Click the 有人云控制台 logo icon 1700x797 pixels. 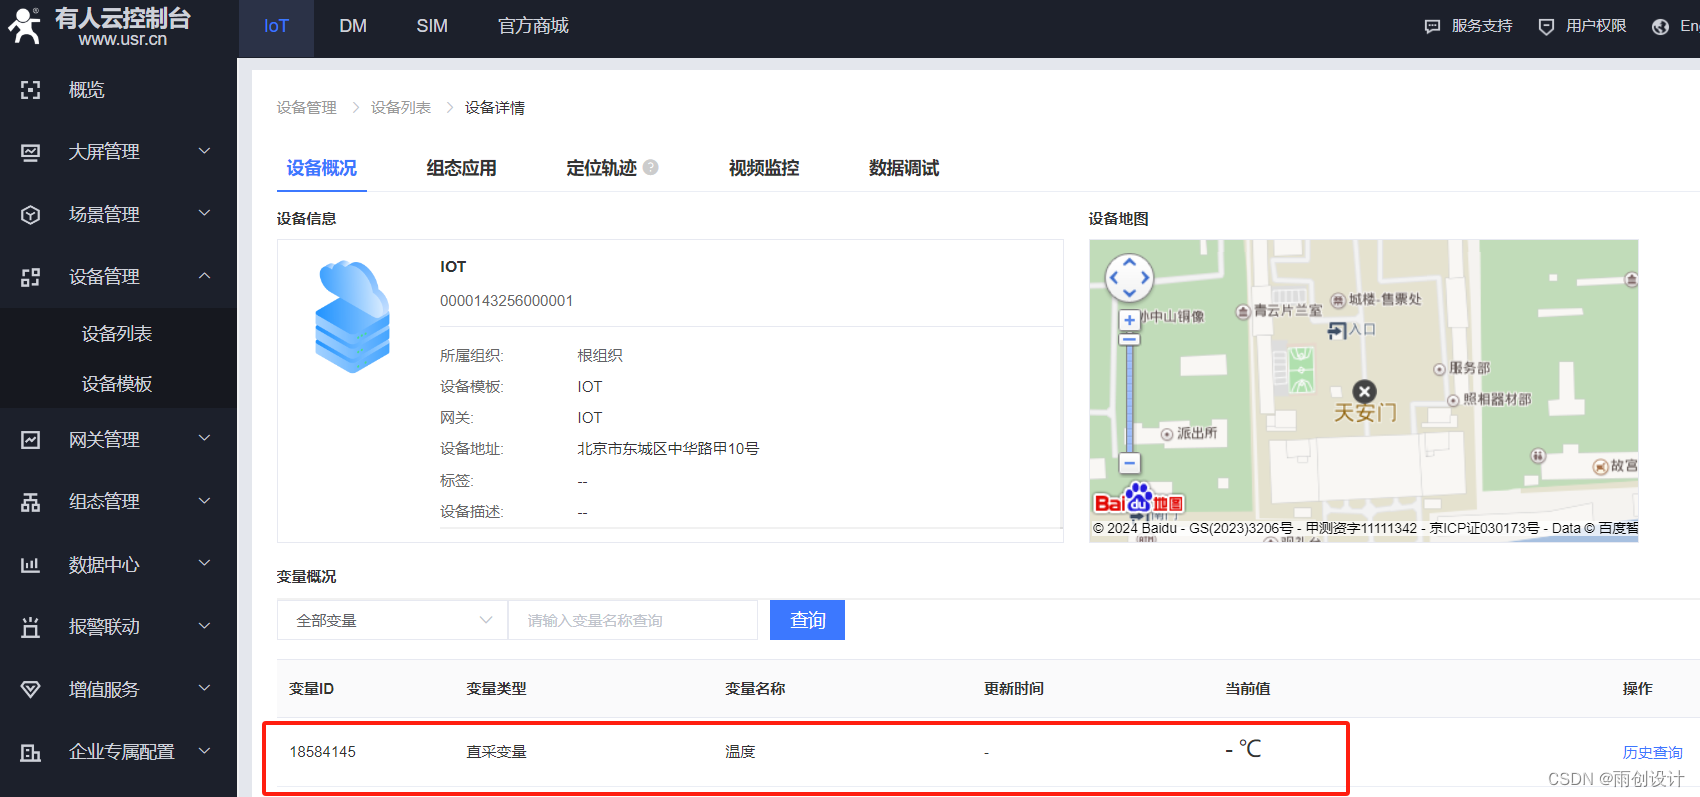coord(24,26)
